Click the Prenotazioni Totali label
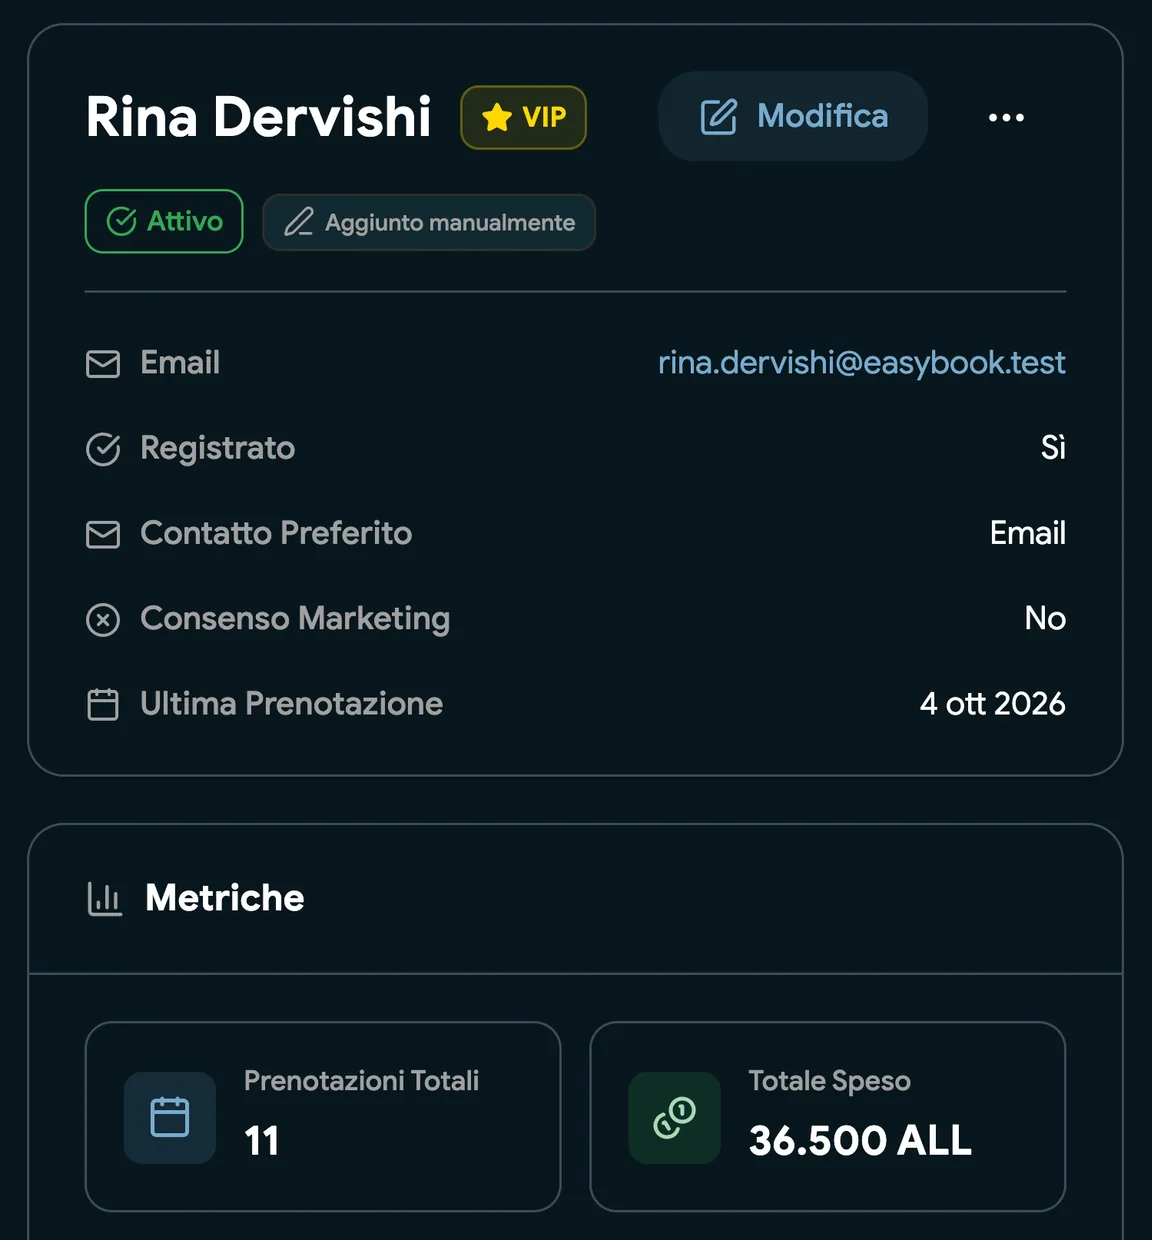Image resolution: width=1152 pixels, height=1240 pixels. coord(362,1081)
